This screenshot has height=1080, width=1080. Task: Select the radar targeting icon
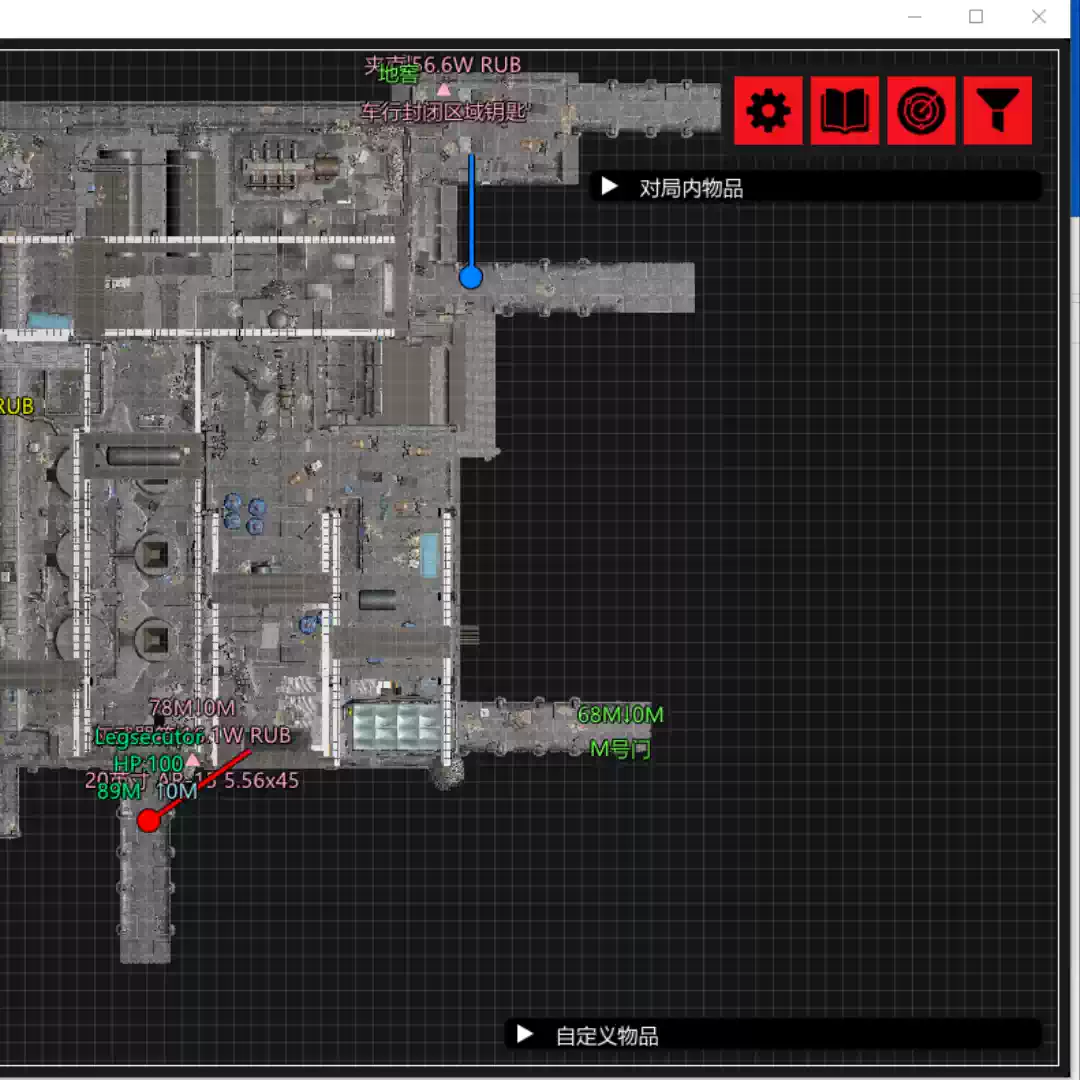pyautogui.click(x=921, y=110)
